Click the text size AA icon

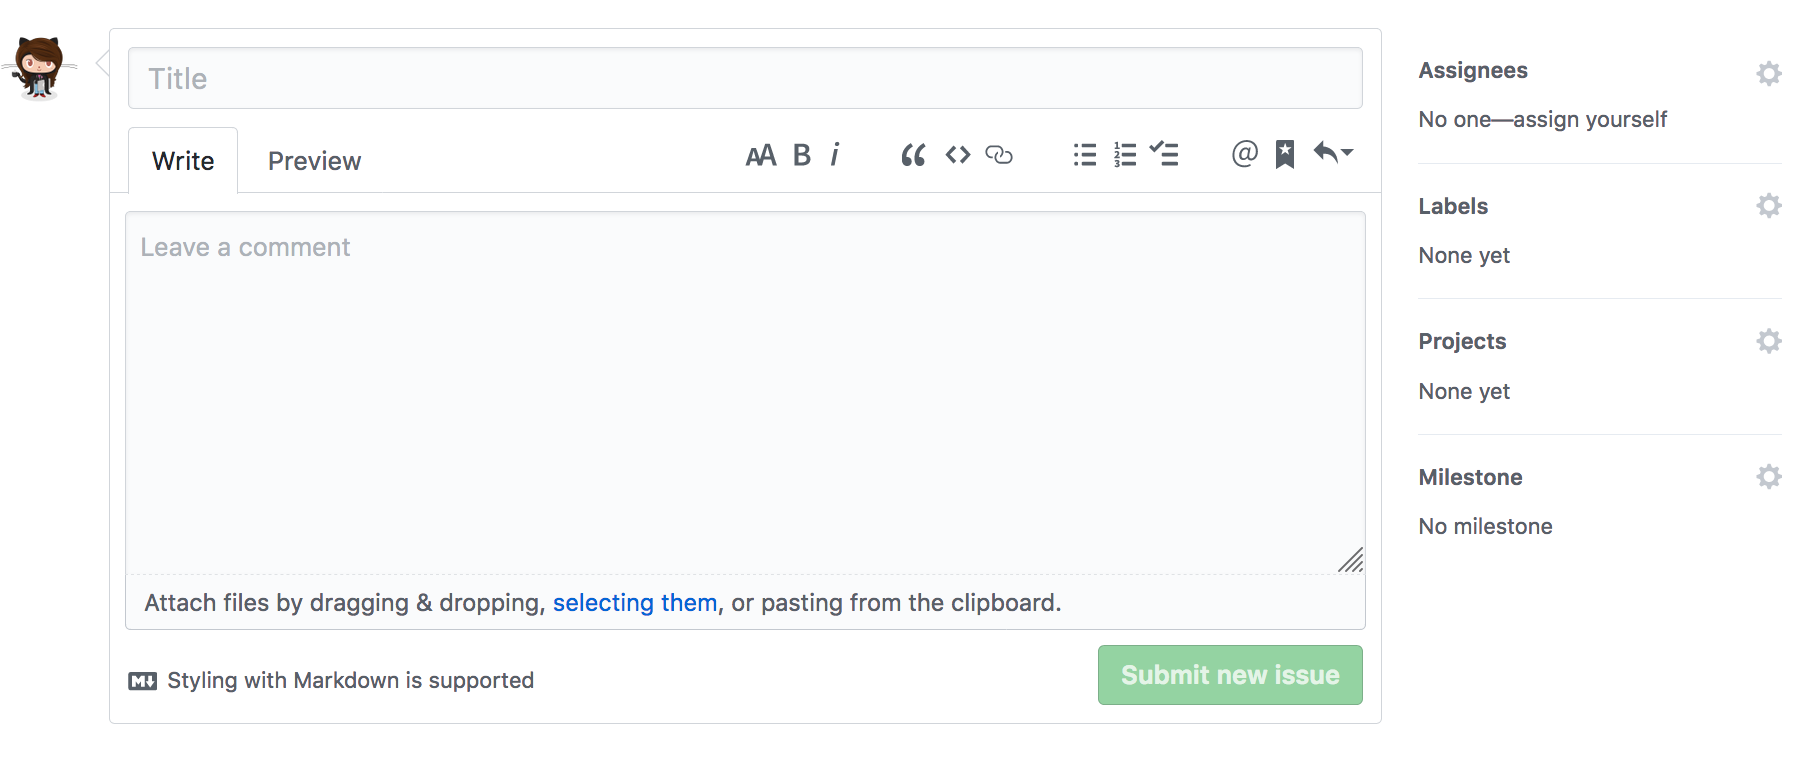762,155
